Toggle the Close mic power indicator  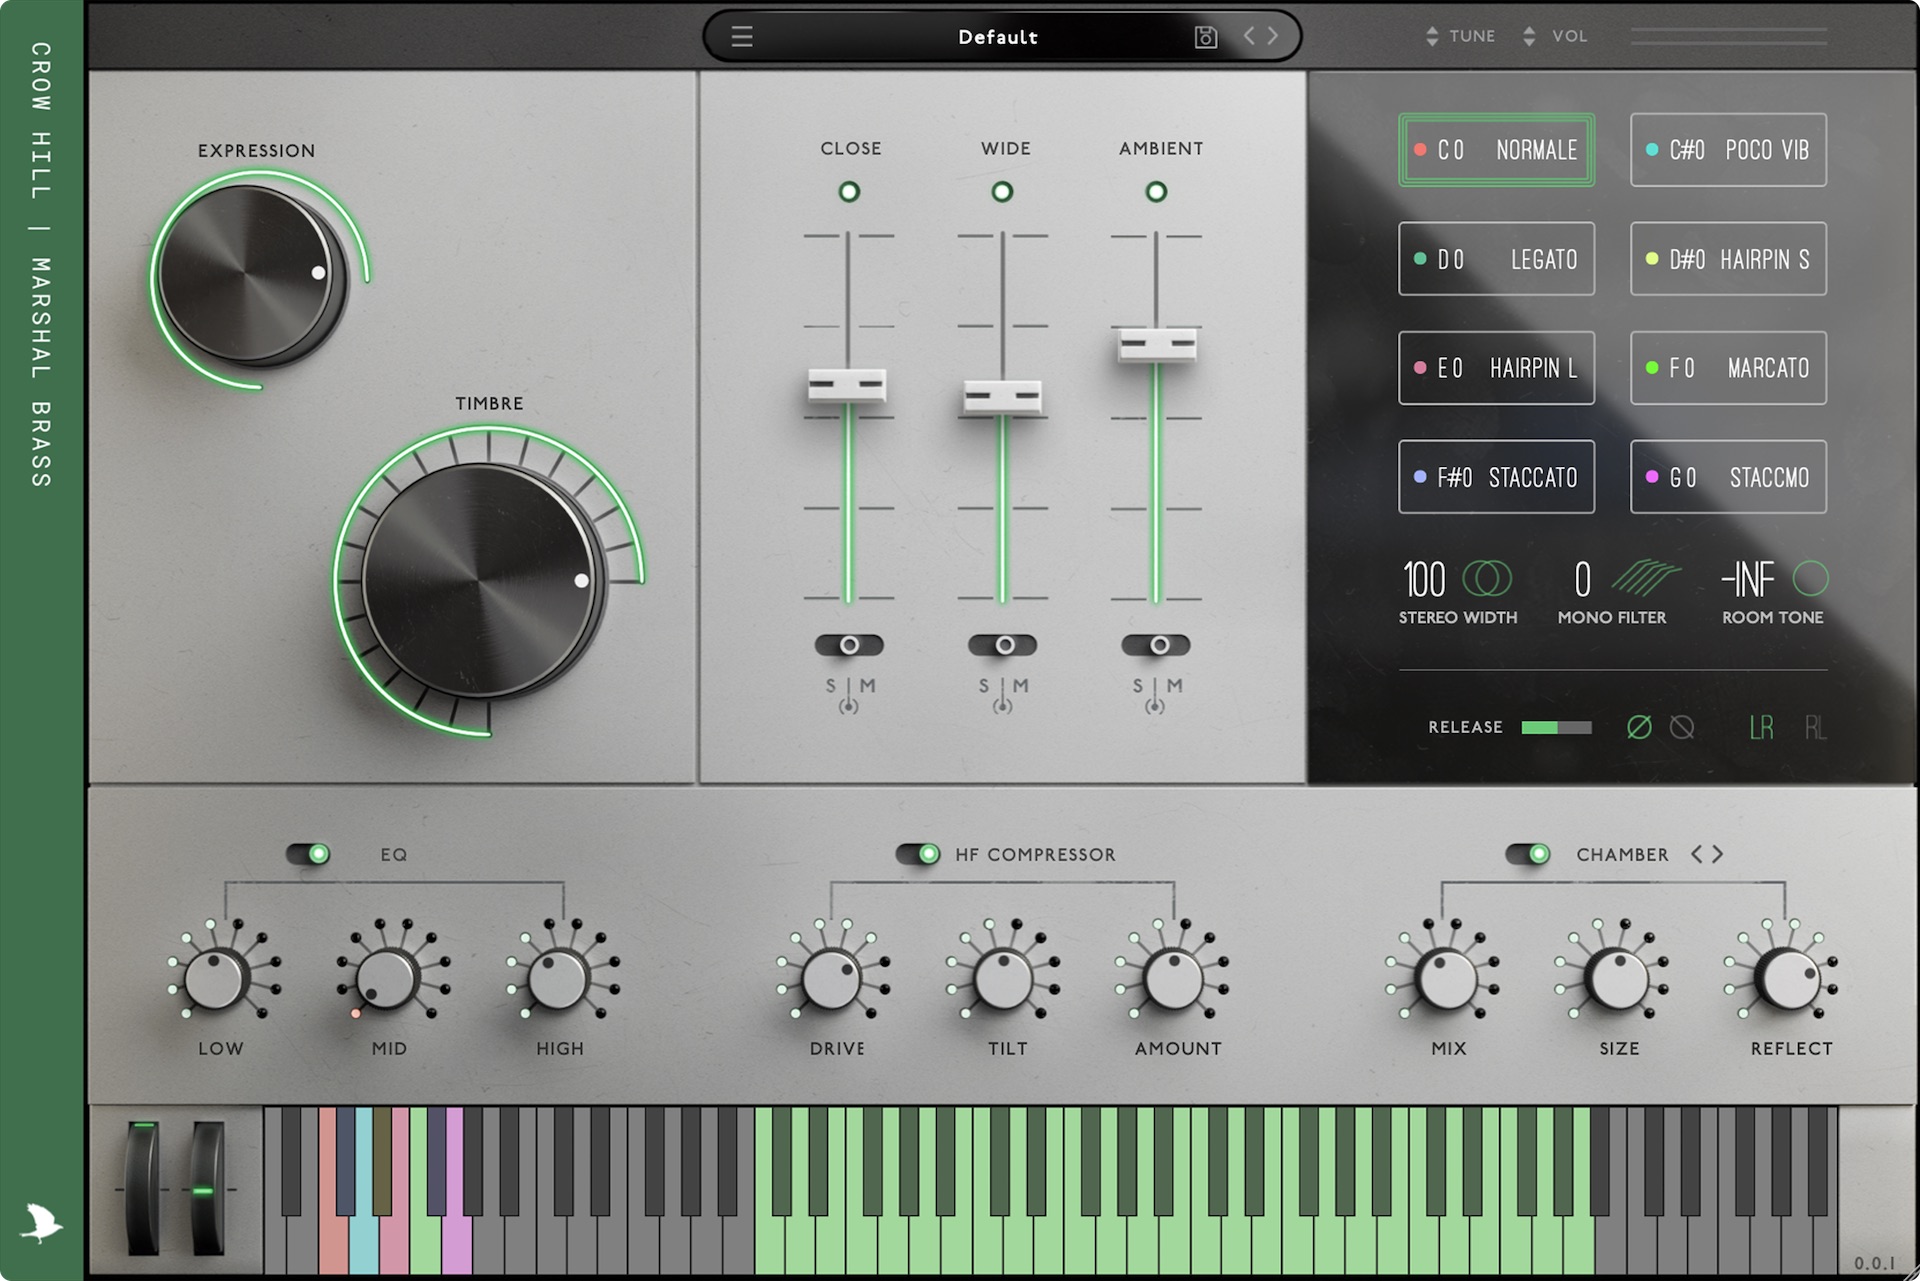click(849, 192)
